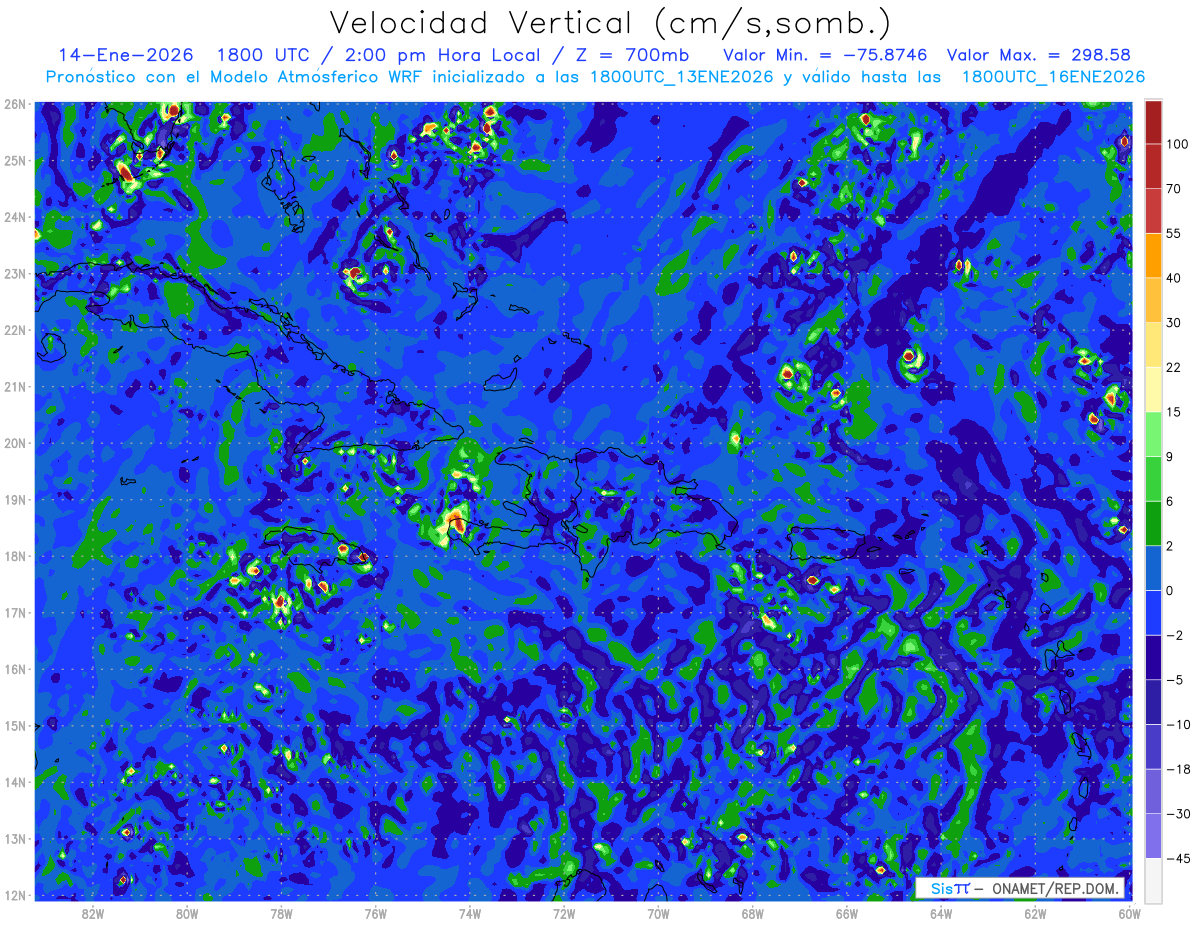This screenshot has width=1200, height=927.
Task: Click the title 'Velocidad Vertical (cm/s,somb.)'
Action: pyautogui.click(x=609, y=24)
